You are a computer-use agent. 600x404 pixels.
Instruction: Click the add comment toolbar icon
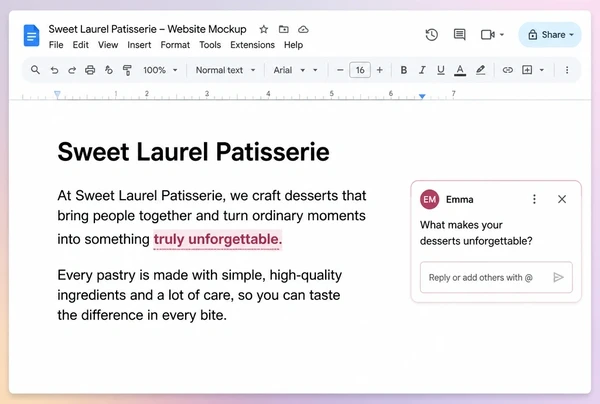pos(527,70)
